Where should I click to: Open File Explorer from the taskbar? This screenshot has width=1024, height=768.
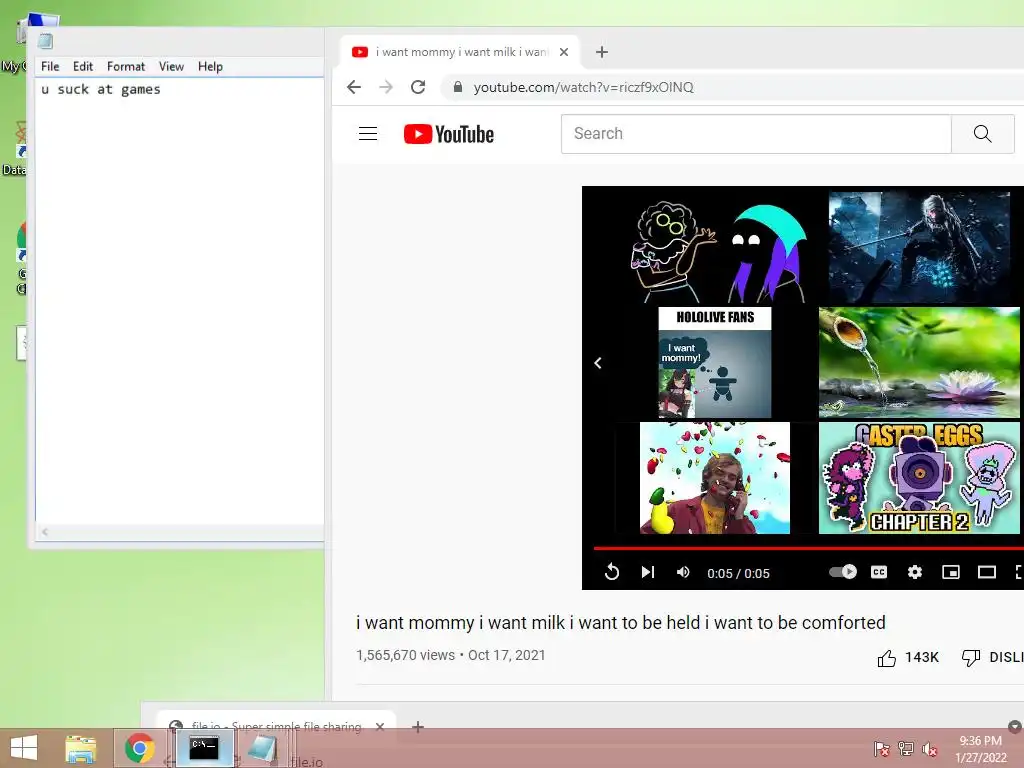(81, 748)
